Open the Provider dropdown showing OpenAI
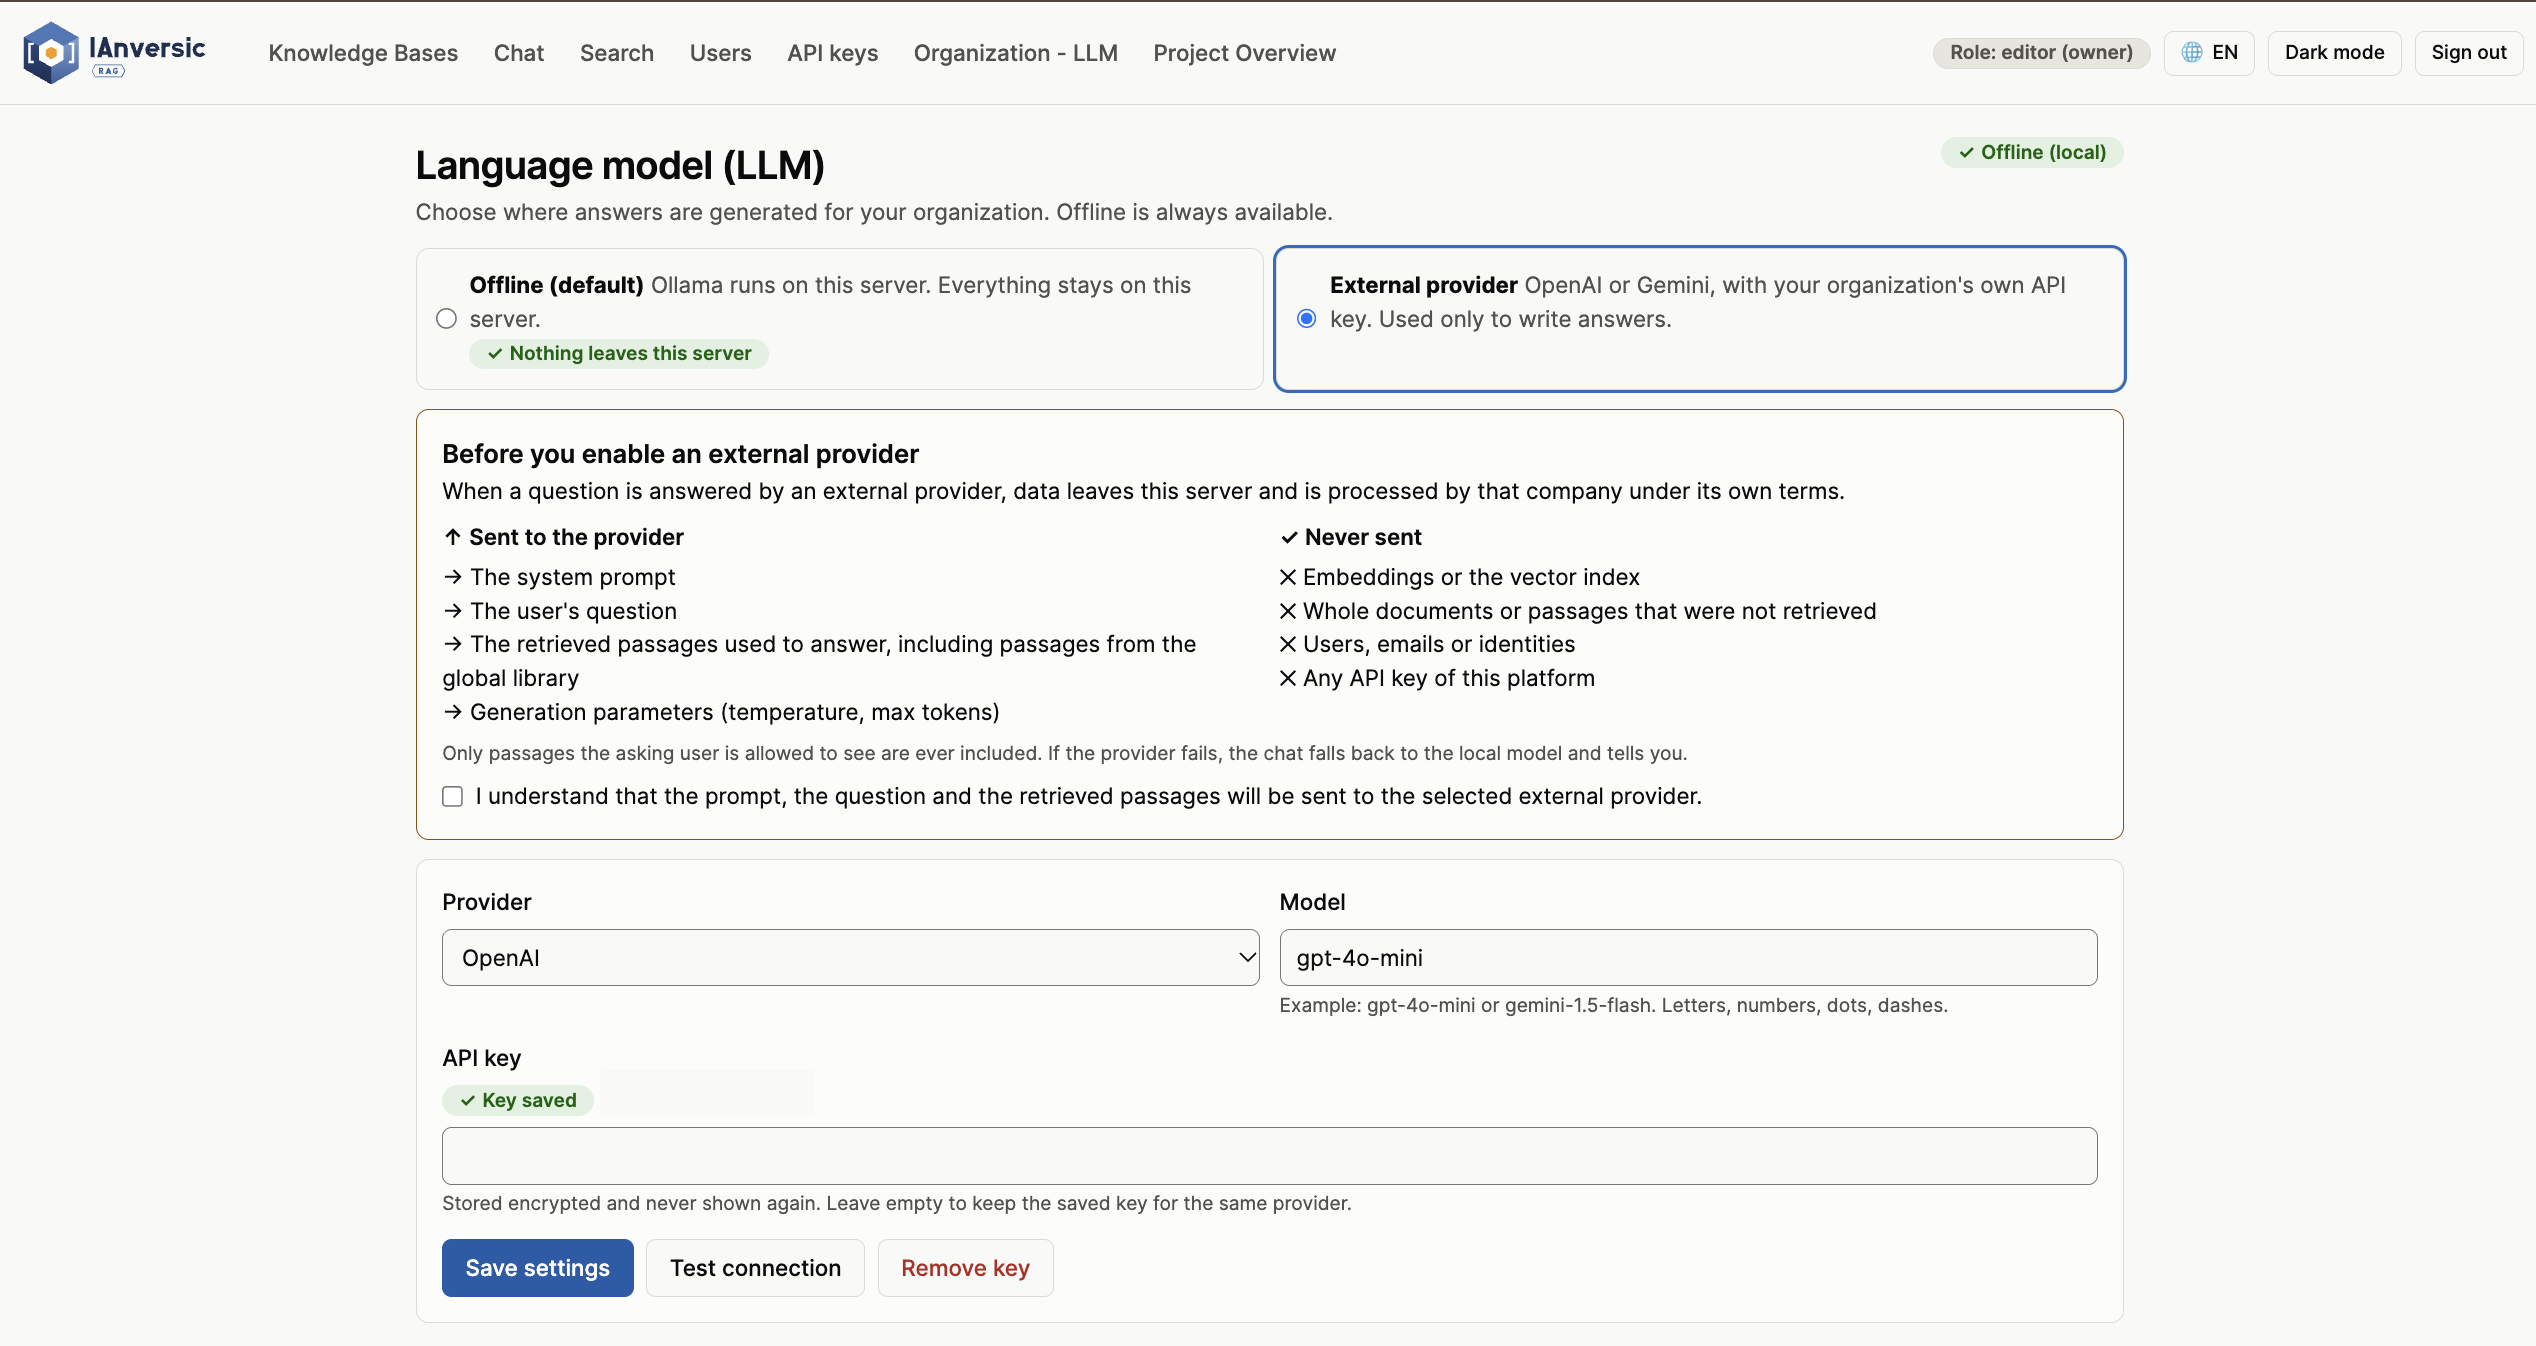The image size is (2536, 1346). point(850,958)
